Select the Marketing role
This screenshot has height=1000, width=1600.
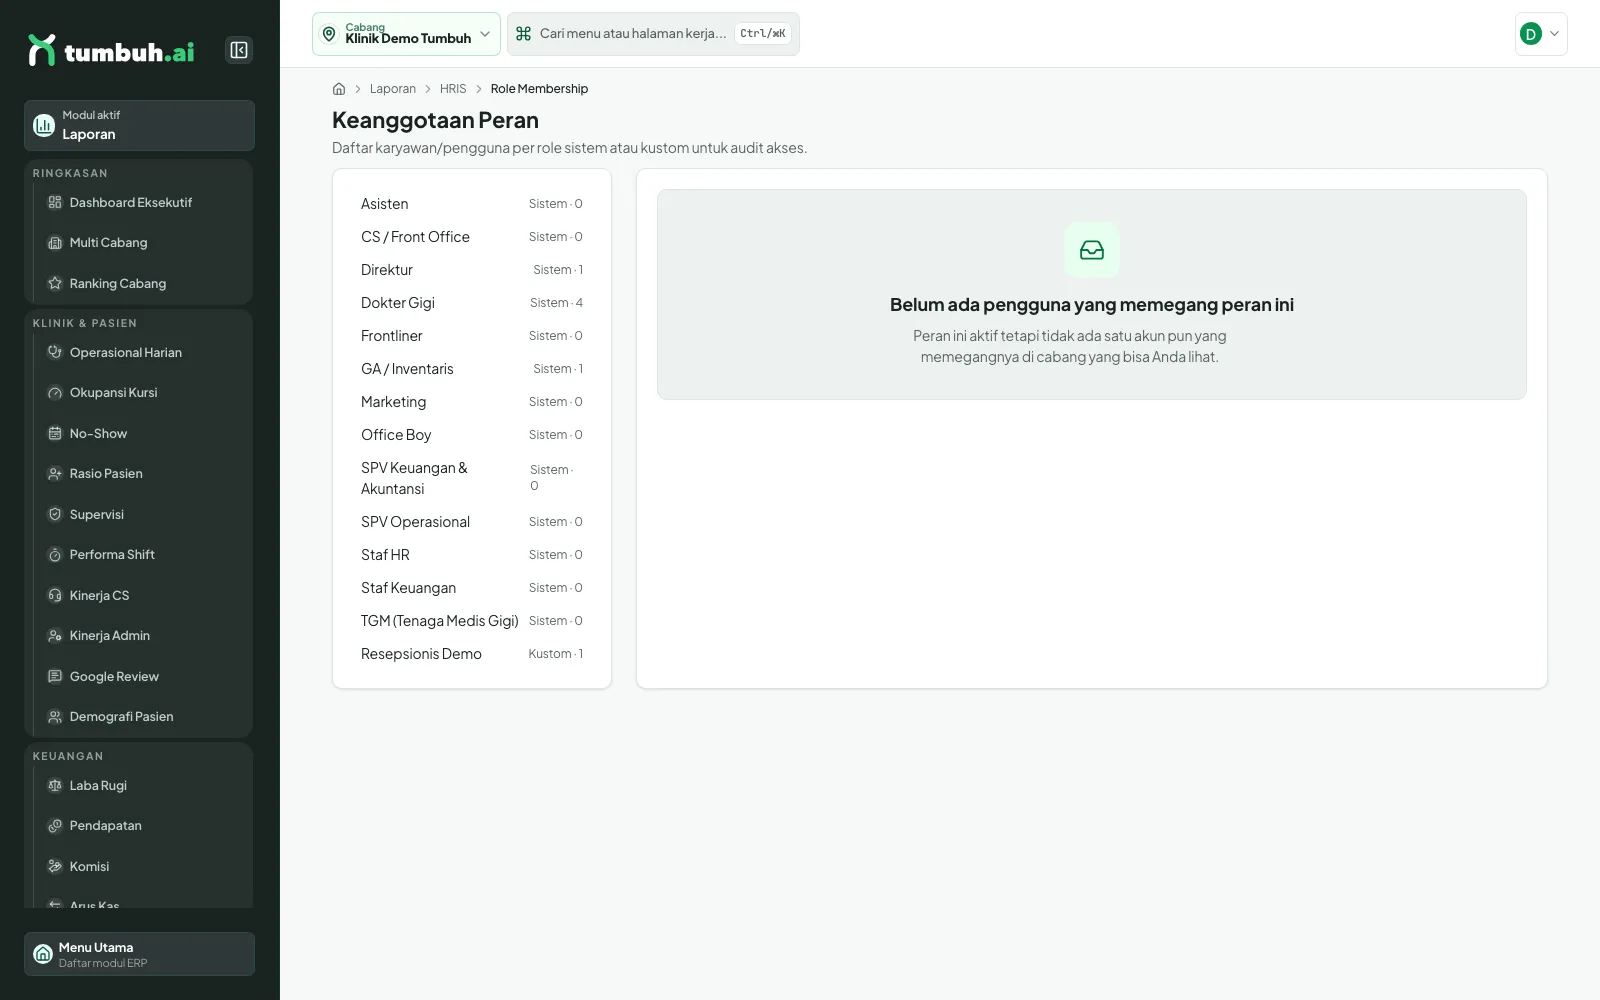[472, 402]
